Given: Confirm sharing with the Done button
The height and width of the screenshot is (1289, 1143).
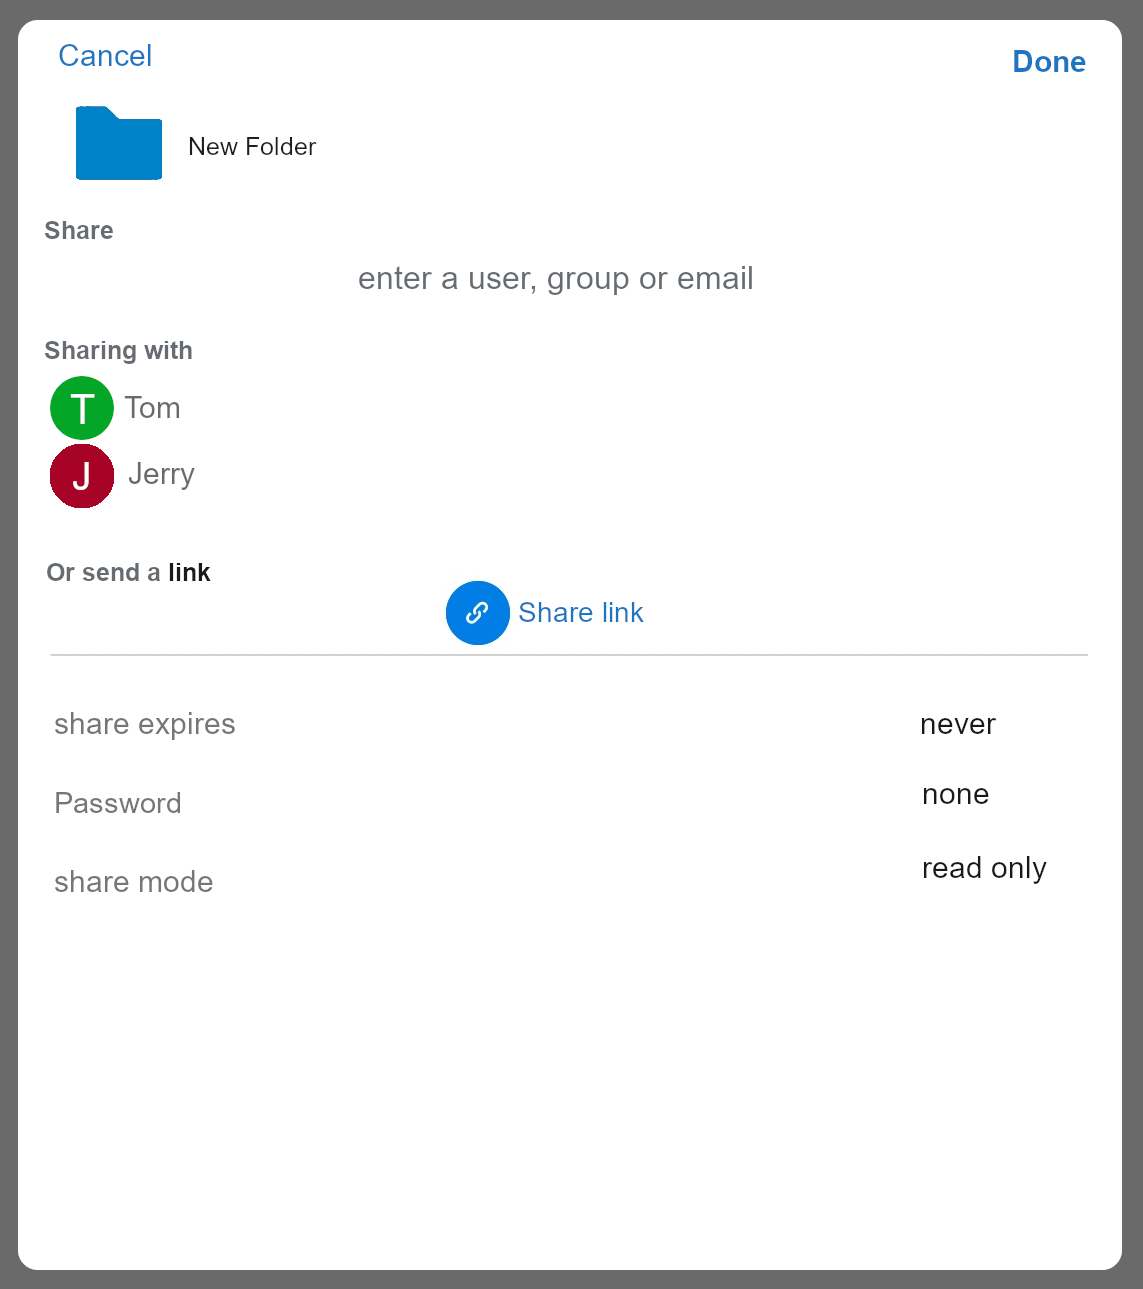Looking at the screenshot, I should (1049, 62).
